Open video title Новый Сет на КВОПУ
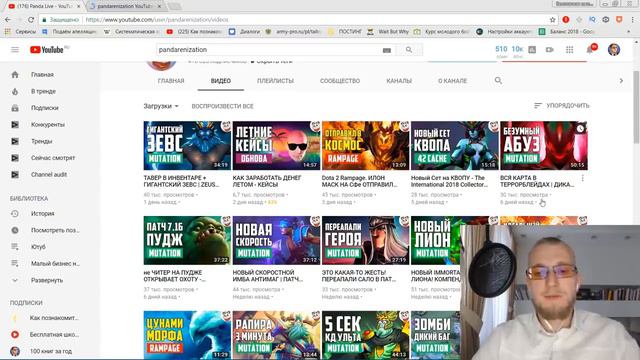640x360 pixels. [449, 181]
